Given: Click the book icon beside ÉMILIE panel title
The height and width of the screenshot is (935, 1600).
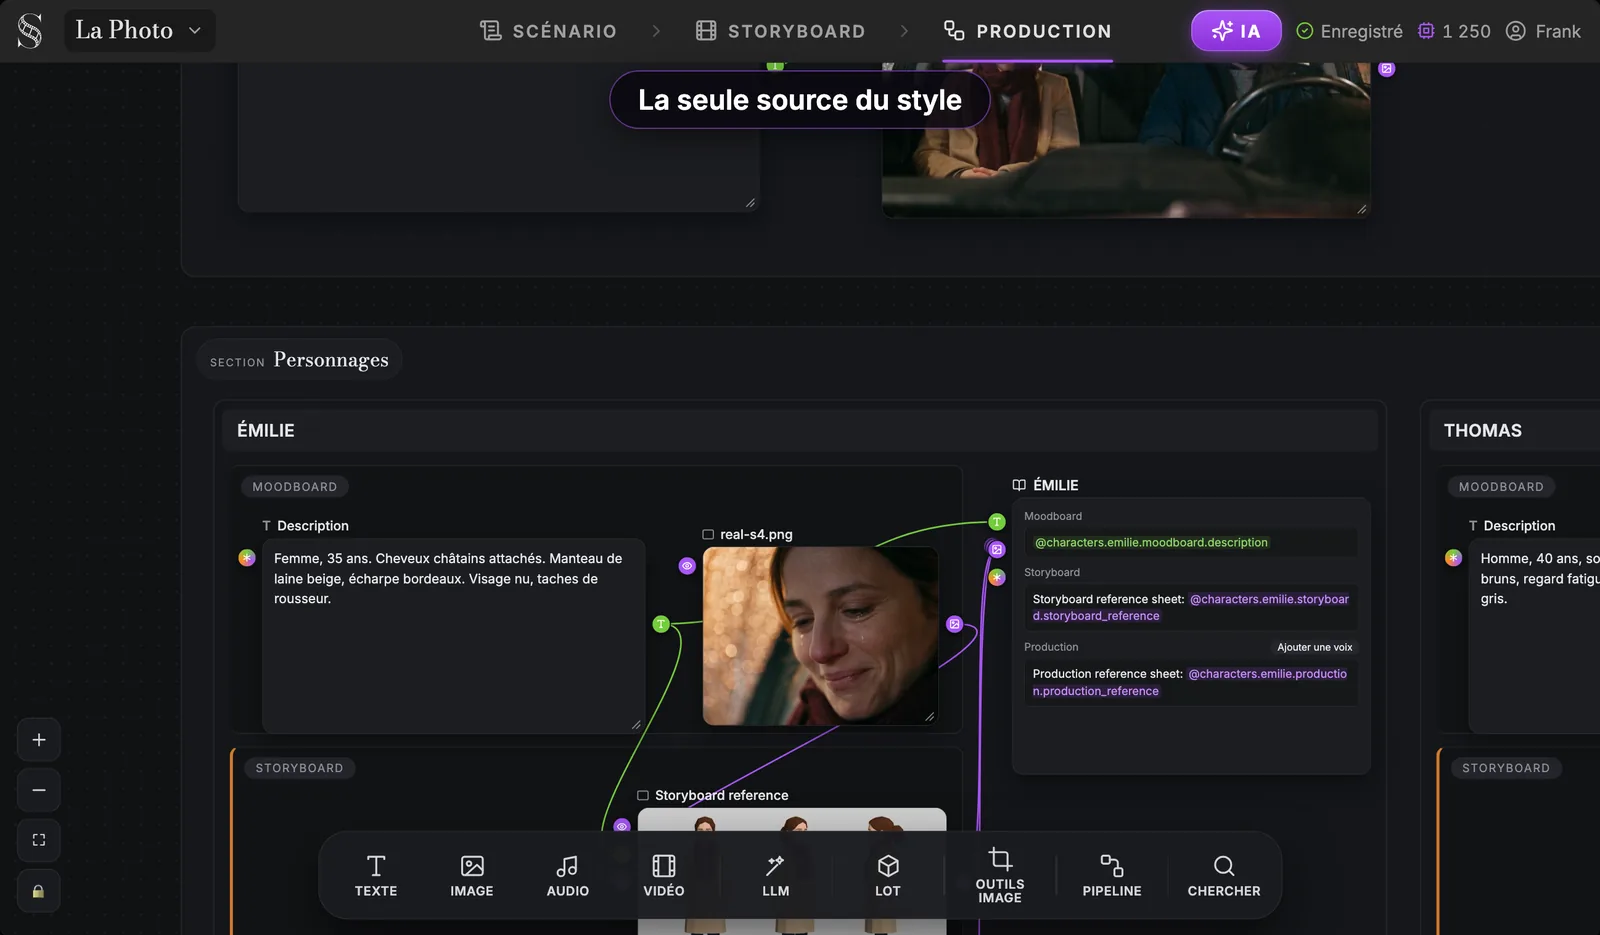Looking at the screenshot, I should (1019, 485).
